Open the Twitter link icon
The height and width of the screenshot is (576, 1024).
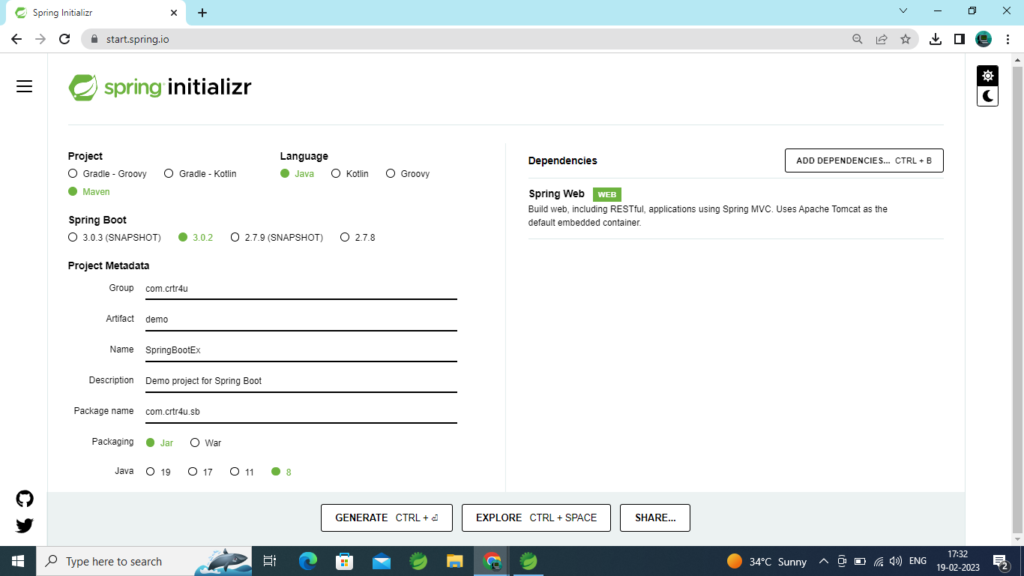pos(24,525)
